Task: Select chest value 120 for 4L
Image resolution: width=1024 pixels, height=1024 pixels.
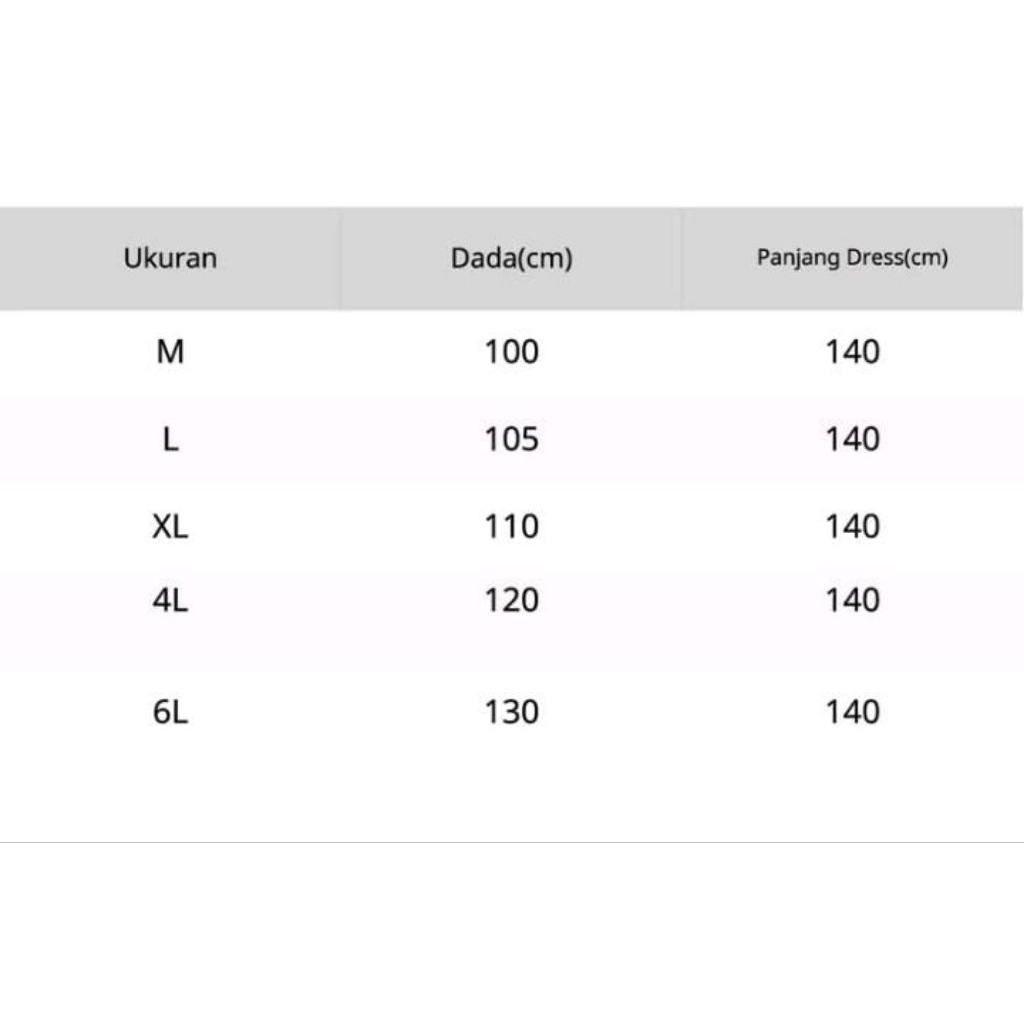Action: tap(511, 600)
